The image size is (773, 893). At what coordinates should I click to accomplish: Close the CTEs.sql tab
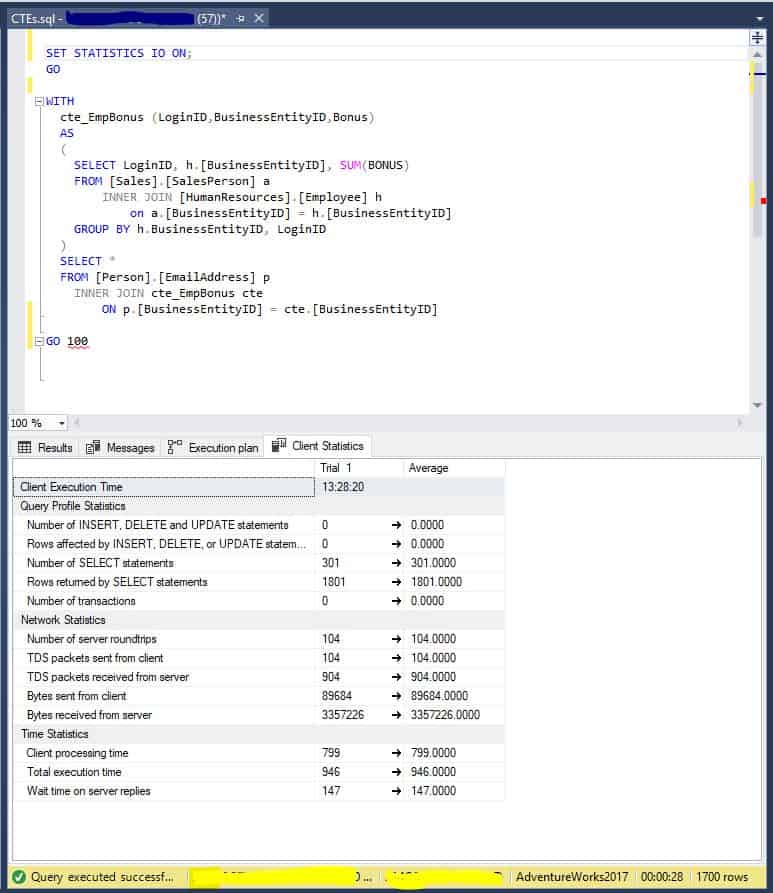[x=259, y=18]
